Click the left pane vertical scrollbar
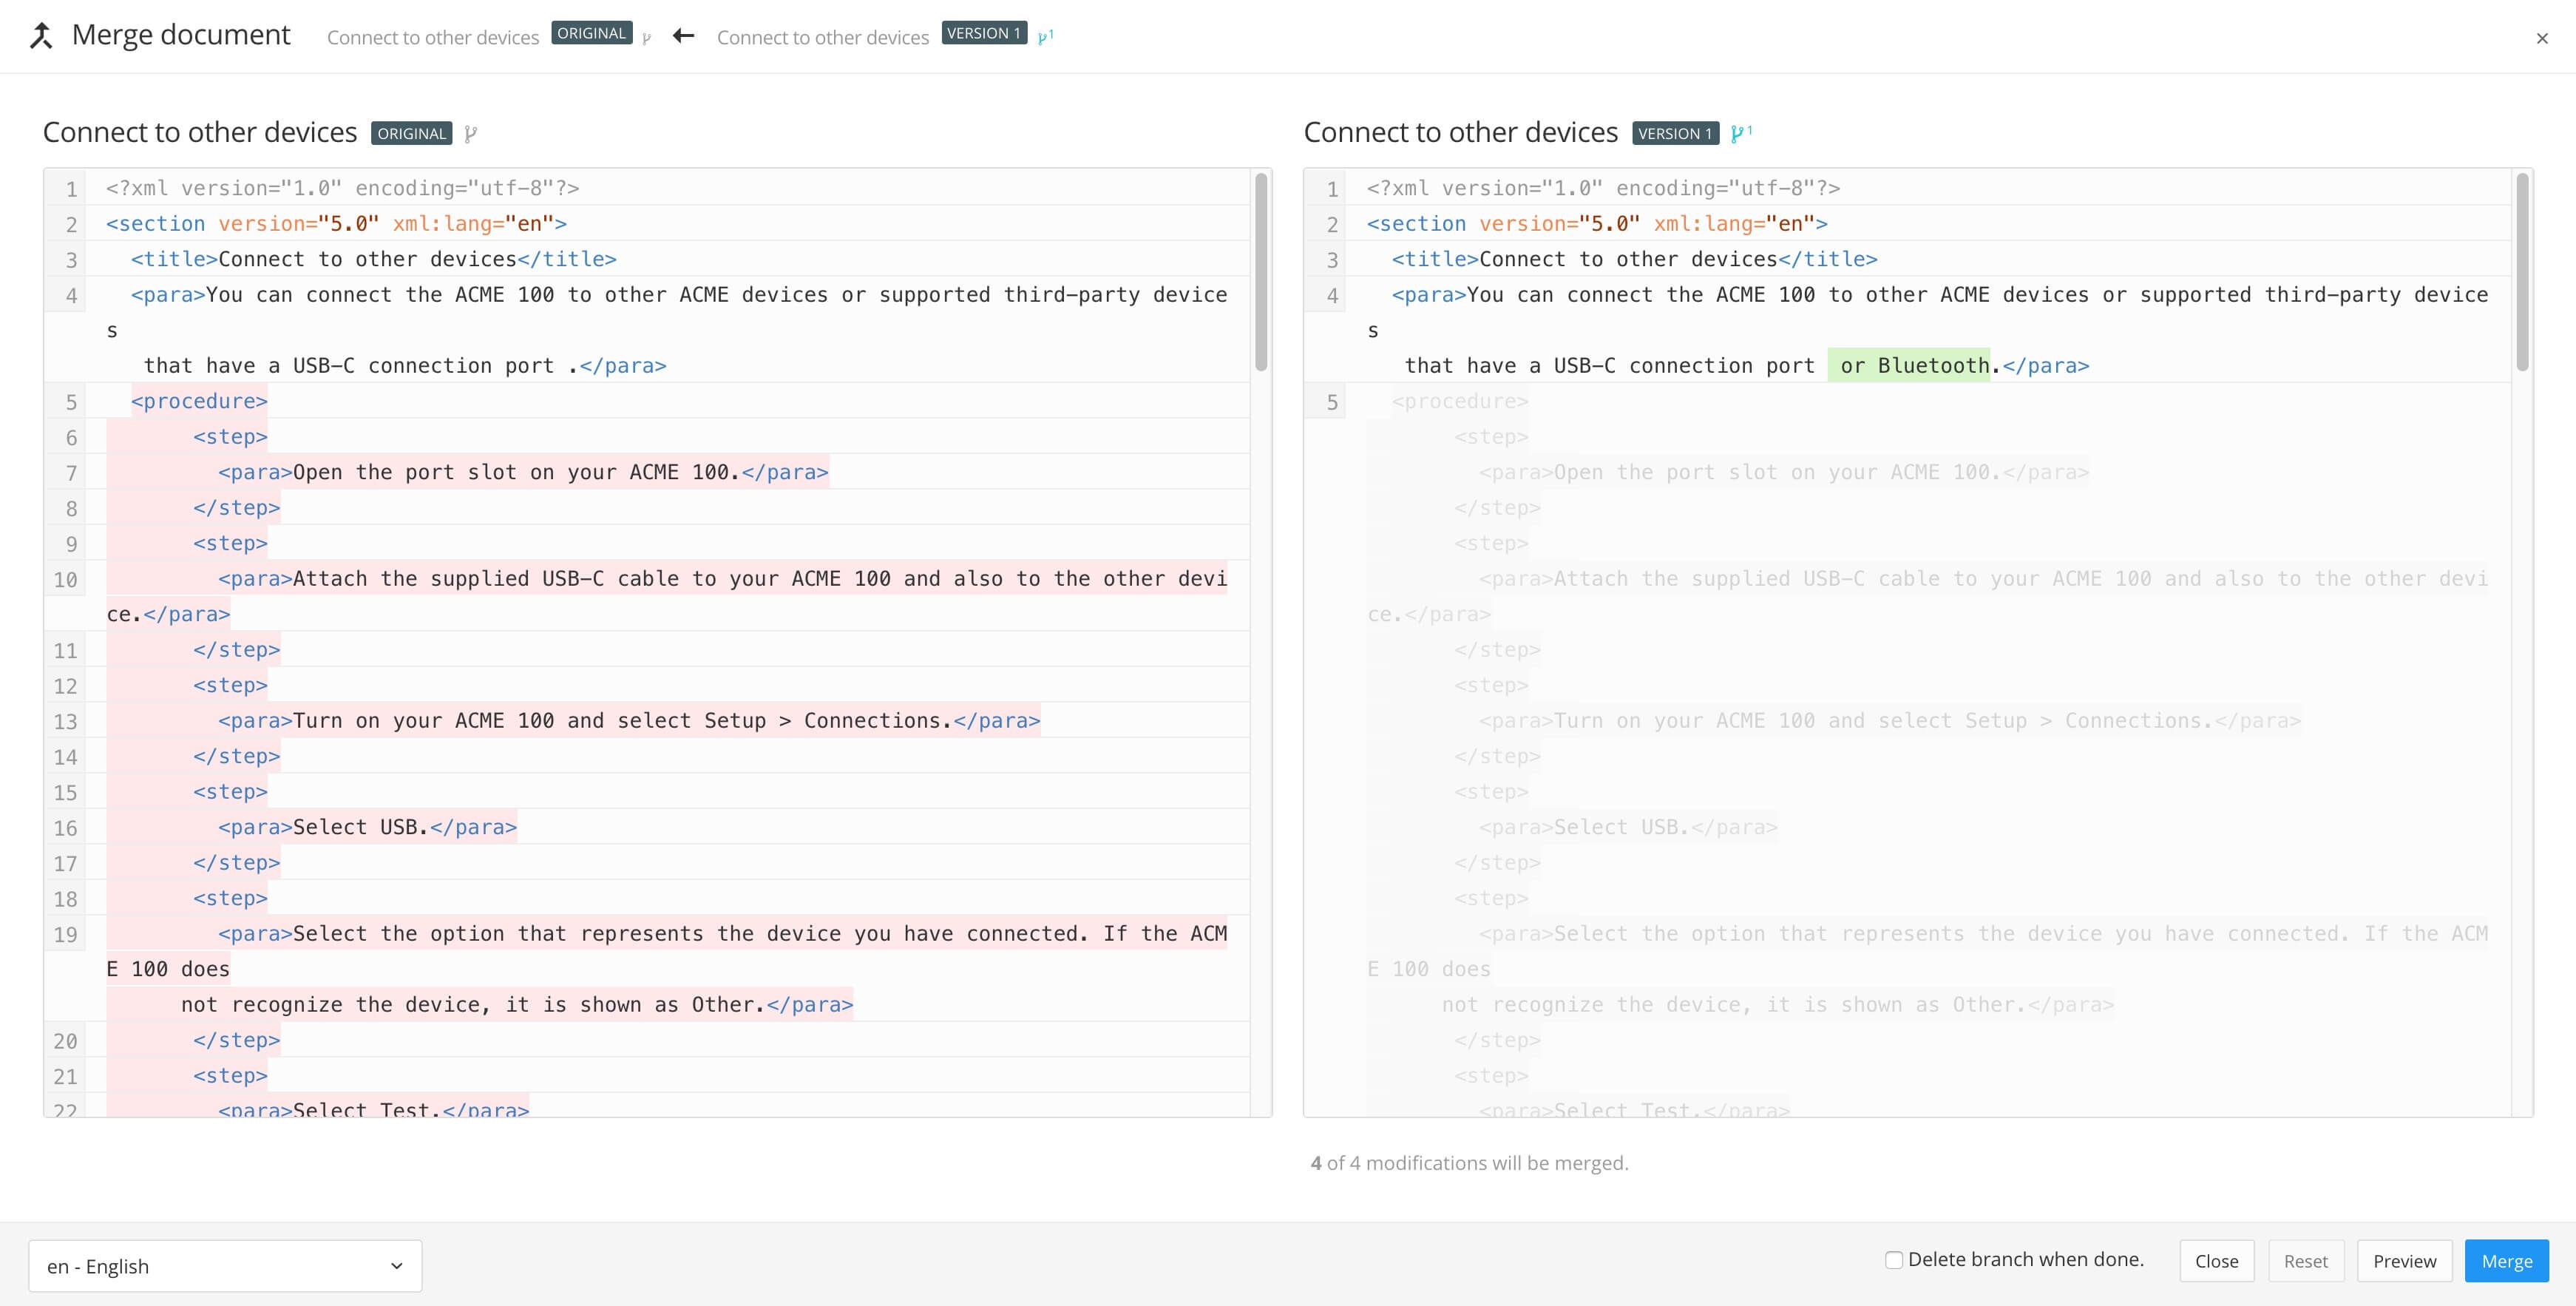 click(x=1261, y=272)
